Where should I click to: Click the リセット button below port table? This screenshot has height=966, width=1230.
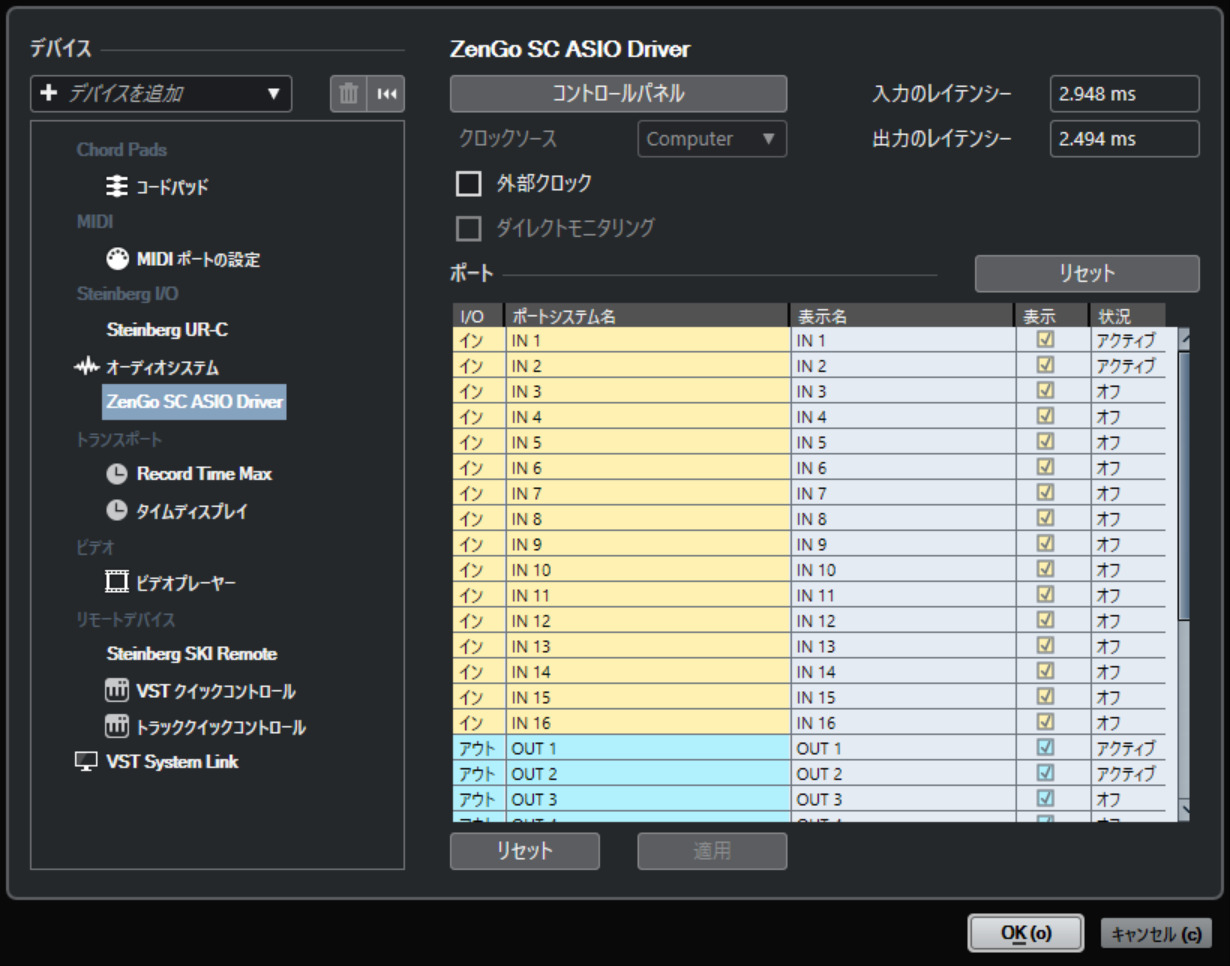(x=525, y=851)
